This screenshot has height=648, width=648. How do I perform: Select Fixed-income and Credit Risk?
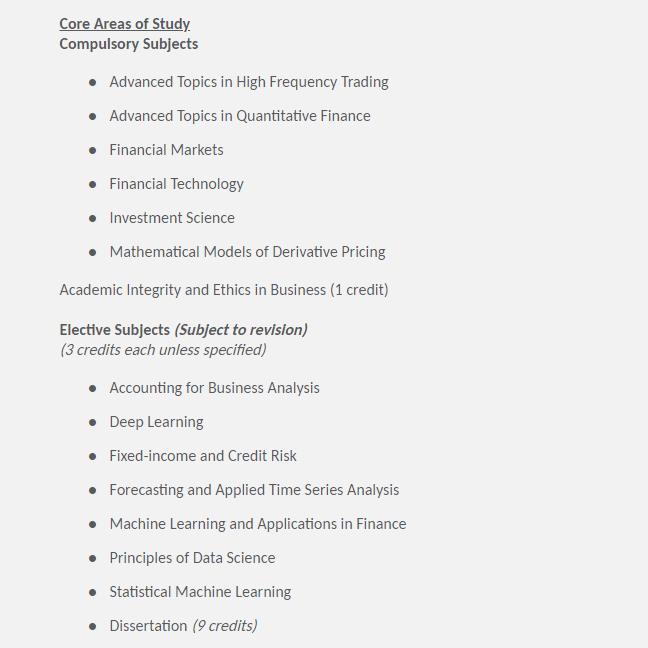(x=203, y=456)
